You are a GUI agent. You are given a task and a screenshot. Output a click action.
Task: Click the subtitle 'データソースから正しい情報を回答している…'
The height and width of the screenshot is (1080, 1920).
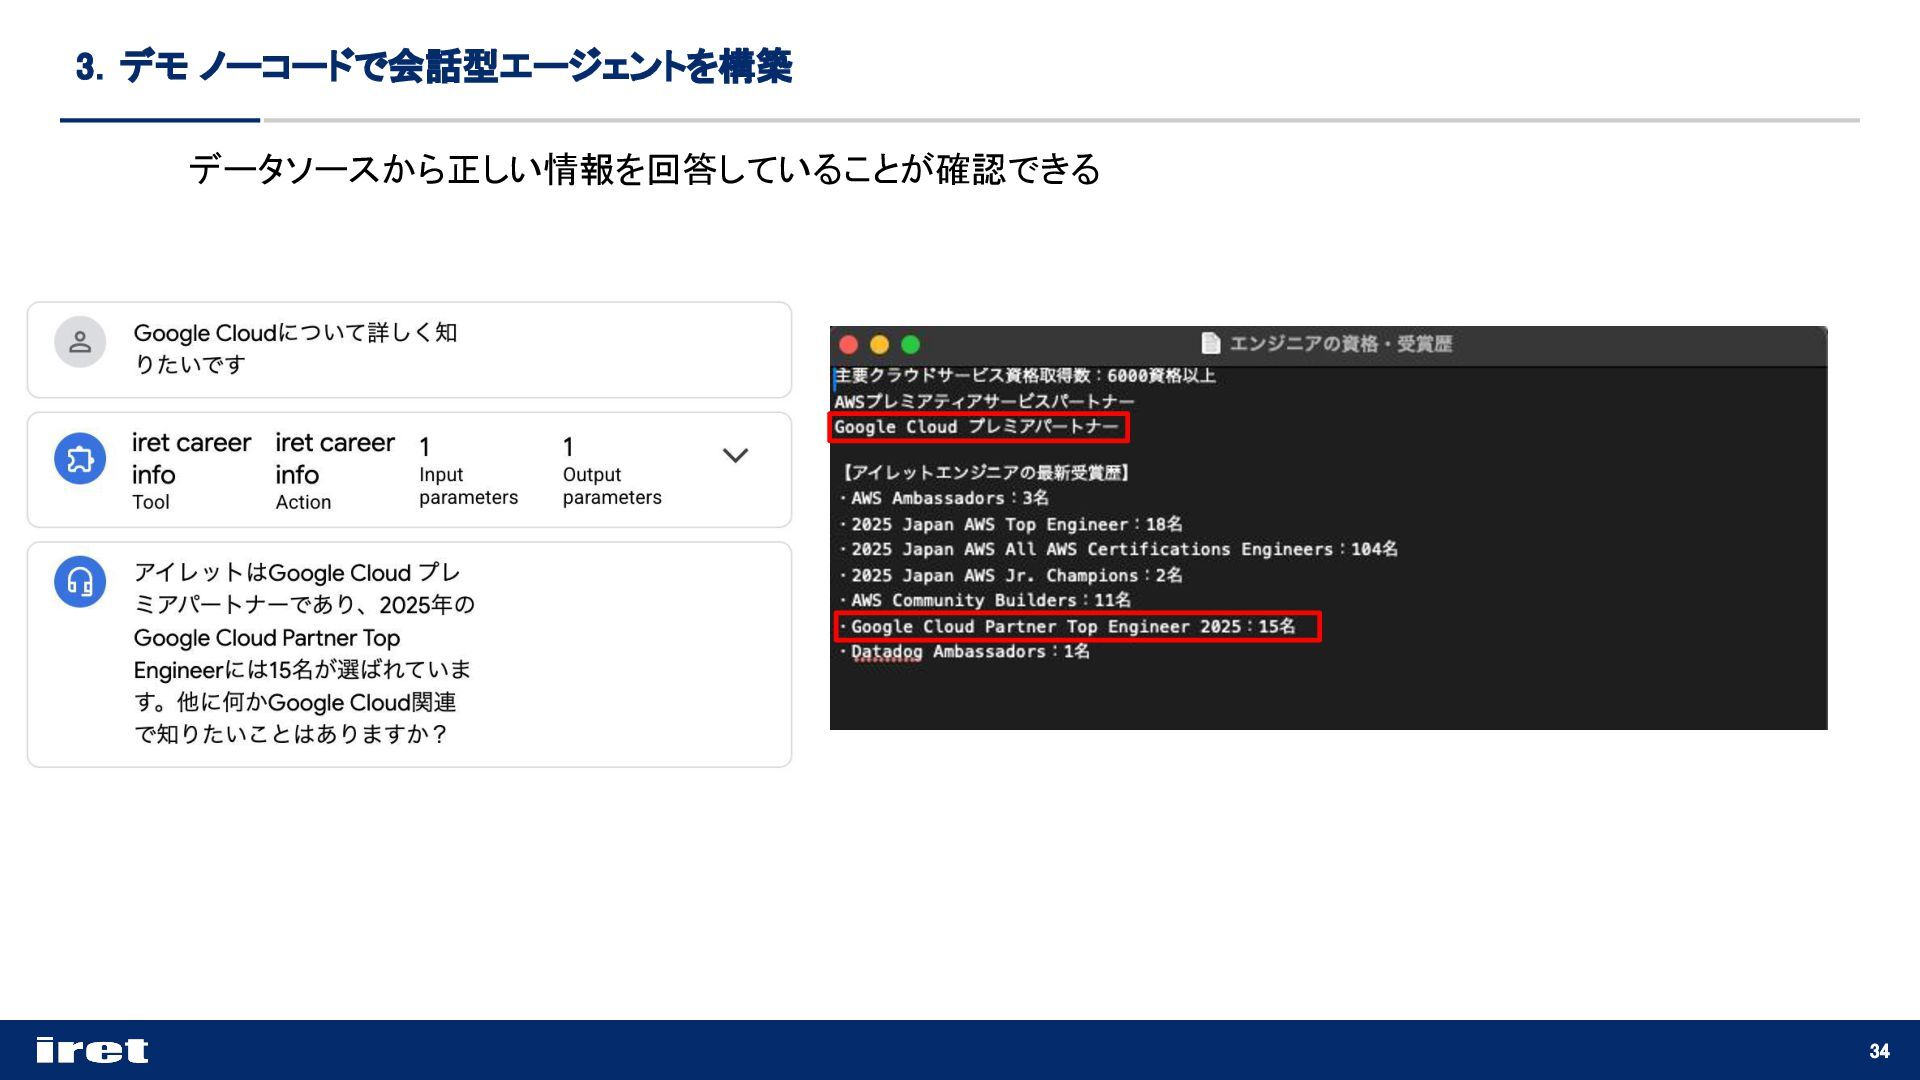(645, 169)
